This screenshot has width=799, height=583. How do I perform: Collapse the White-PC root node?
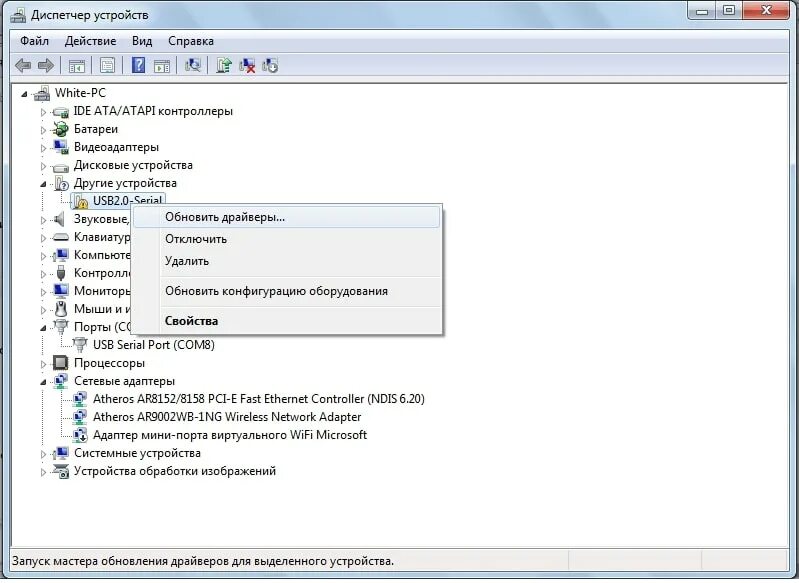tap(24, 94)
